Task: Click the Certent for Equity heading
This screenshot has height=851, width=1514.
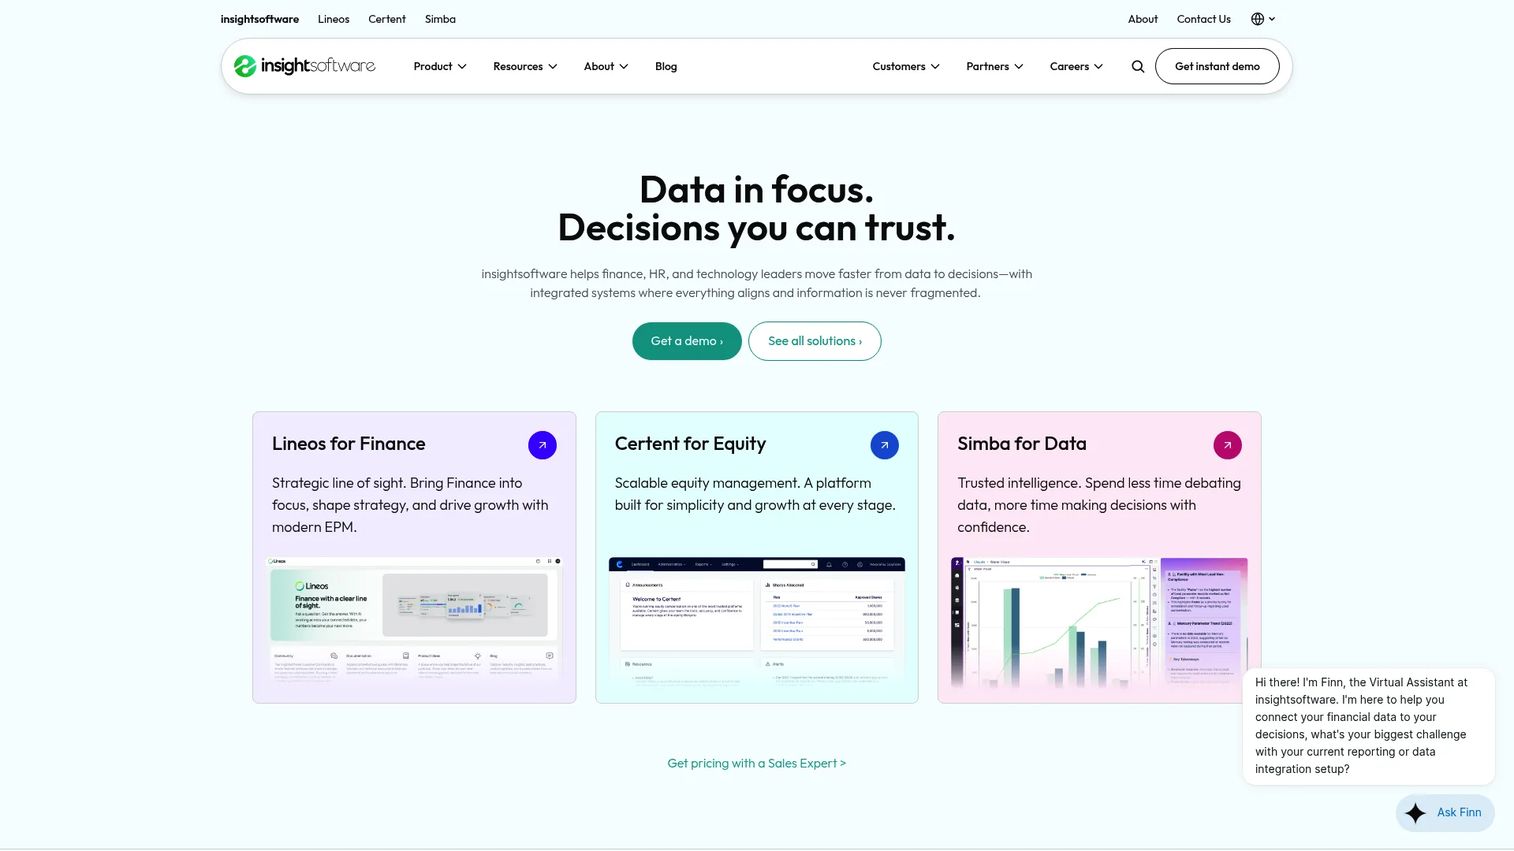Action: coord(690,444)
